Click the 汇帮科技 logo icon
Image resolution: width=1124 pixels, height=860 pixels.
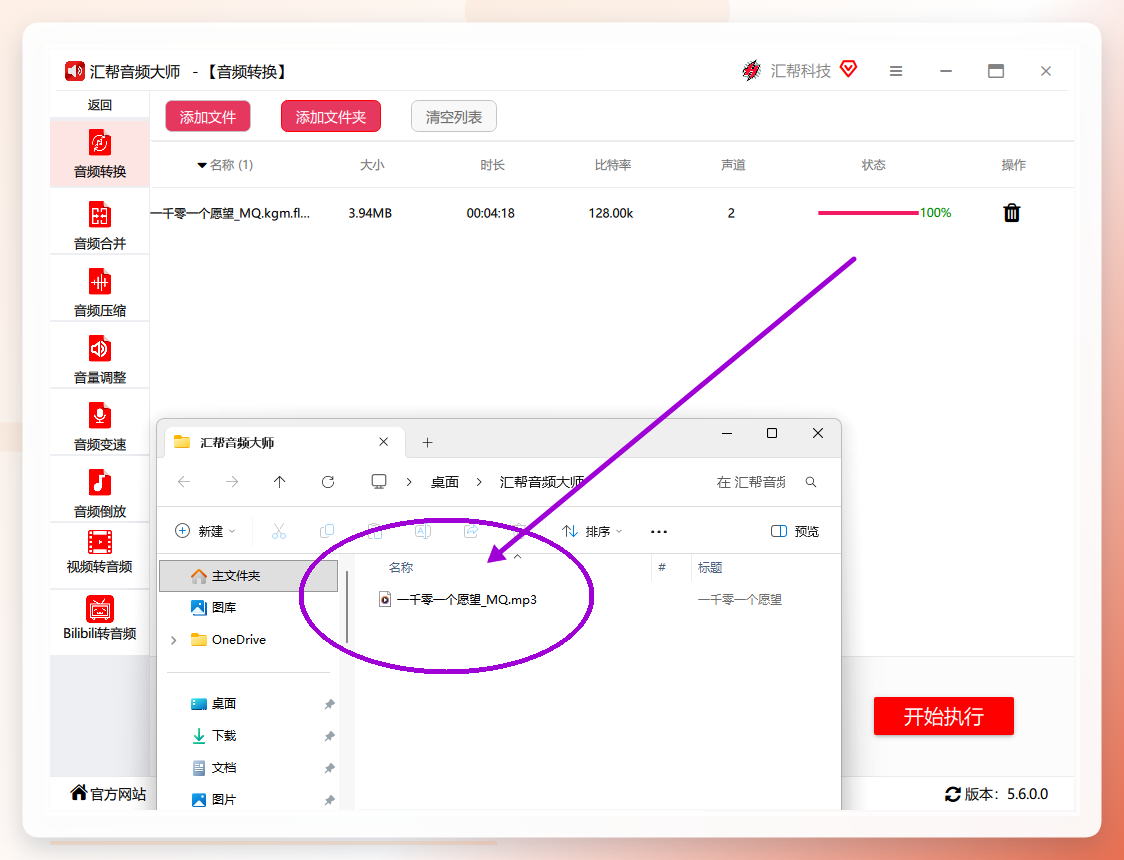[751, 70]
